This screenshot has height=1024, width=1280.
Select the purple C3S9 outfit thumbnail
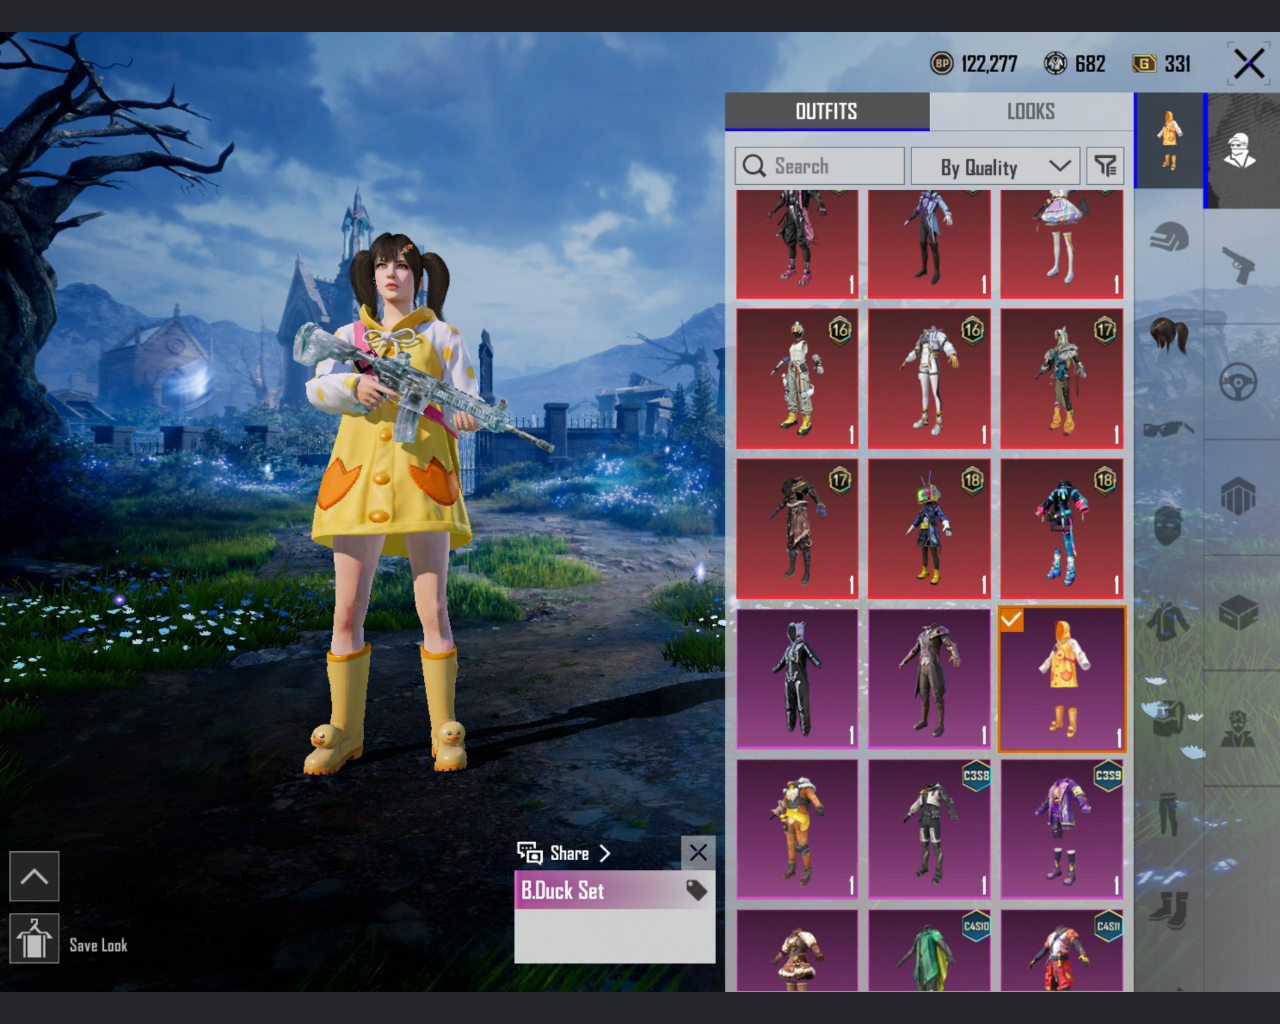(x=1062, y=829)
